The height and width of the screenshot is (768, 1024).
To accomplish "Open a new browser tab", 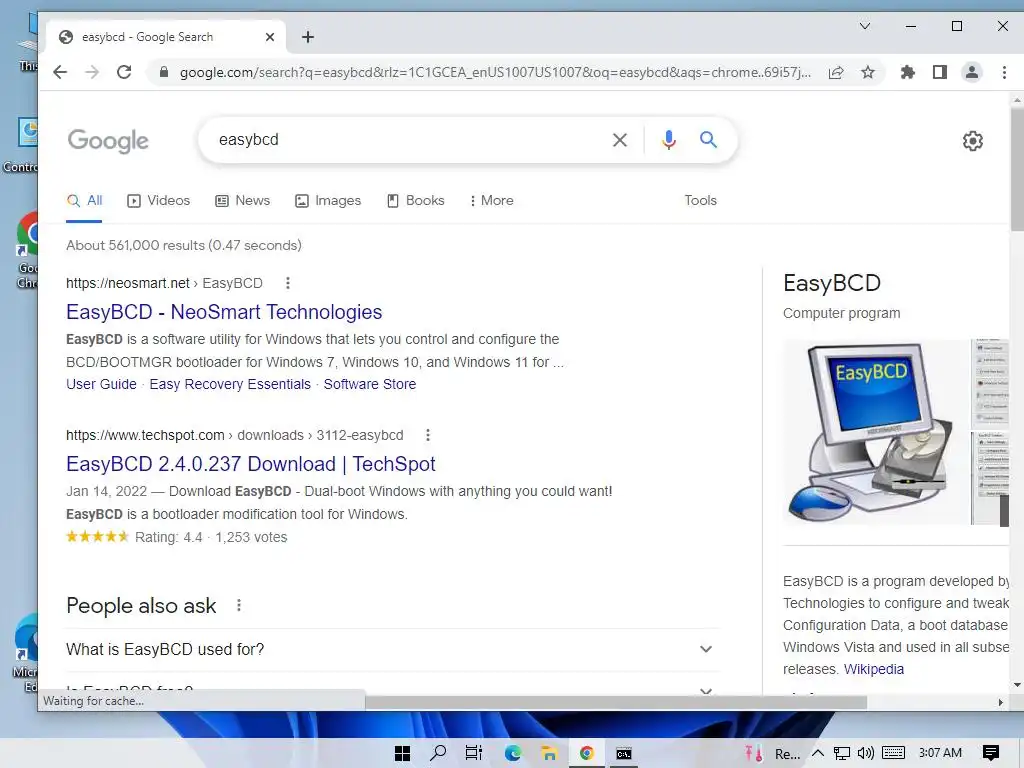I will click(x=308, y=37).
